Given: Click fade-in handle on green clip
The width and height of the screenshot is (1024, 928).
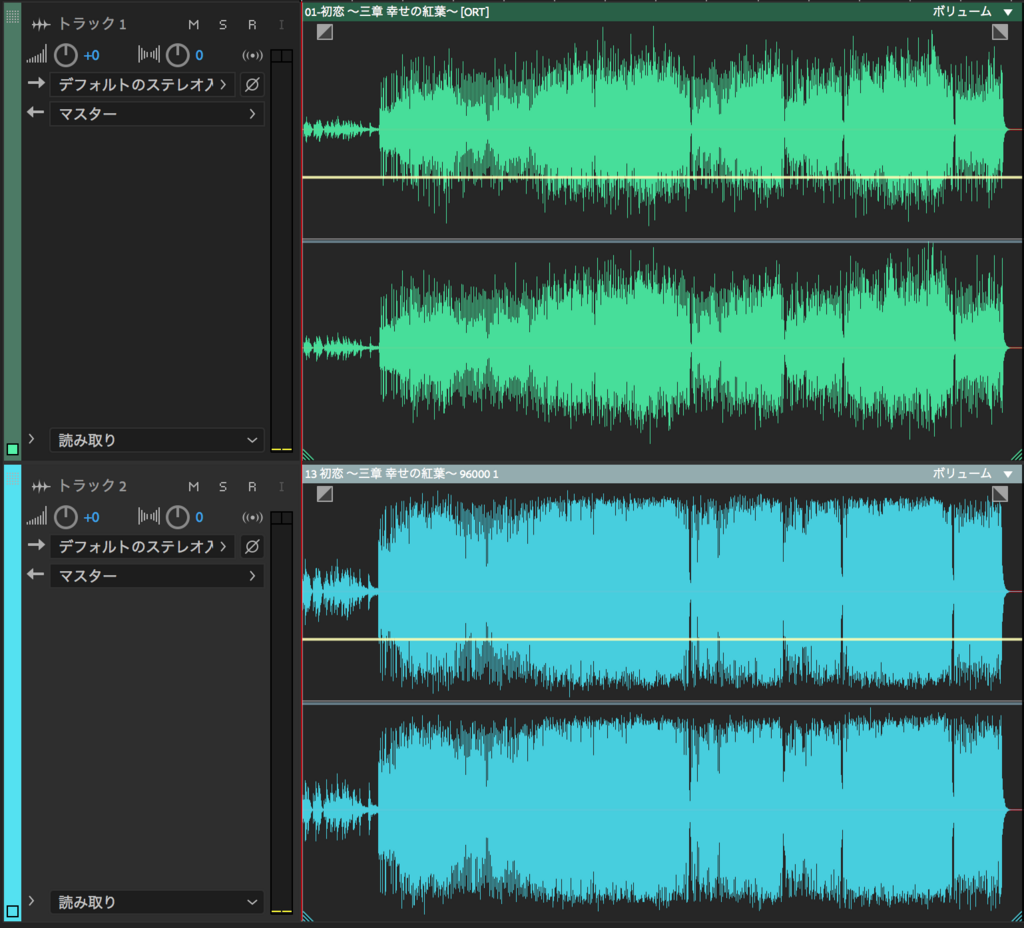Looking at the screenshot, I should (x=325, y=32).
